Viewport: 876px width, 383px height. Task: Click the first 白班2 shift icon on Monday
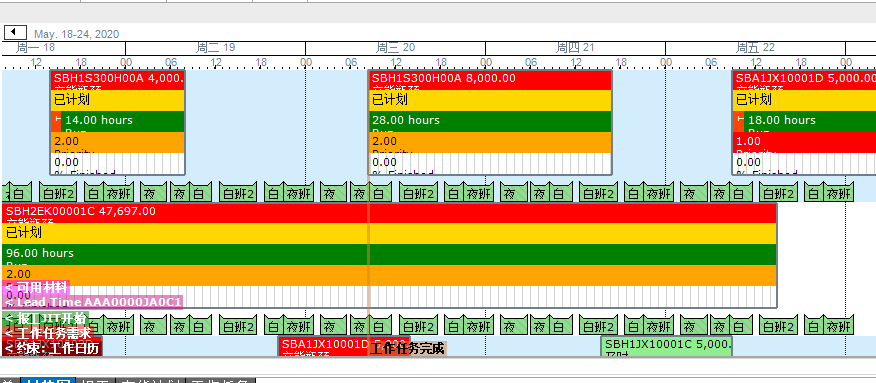tap(58, 192)
